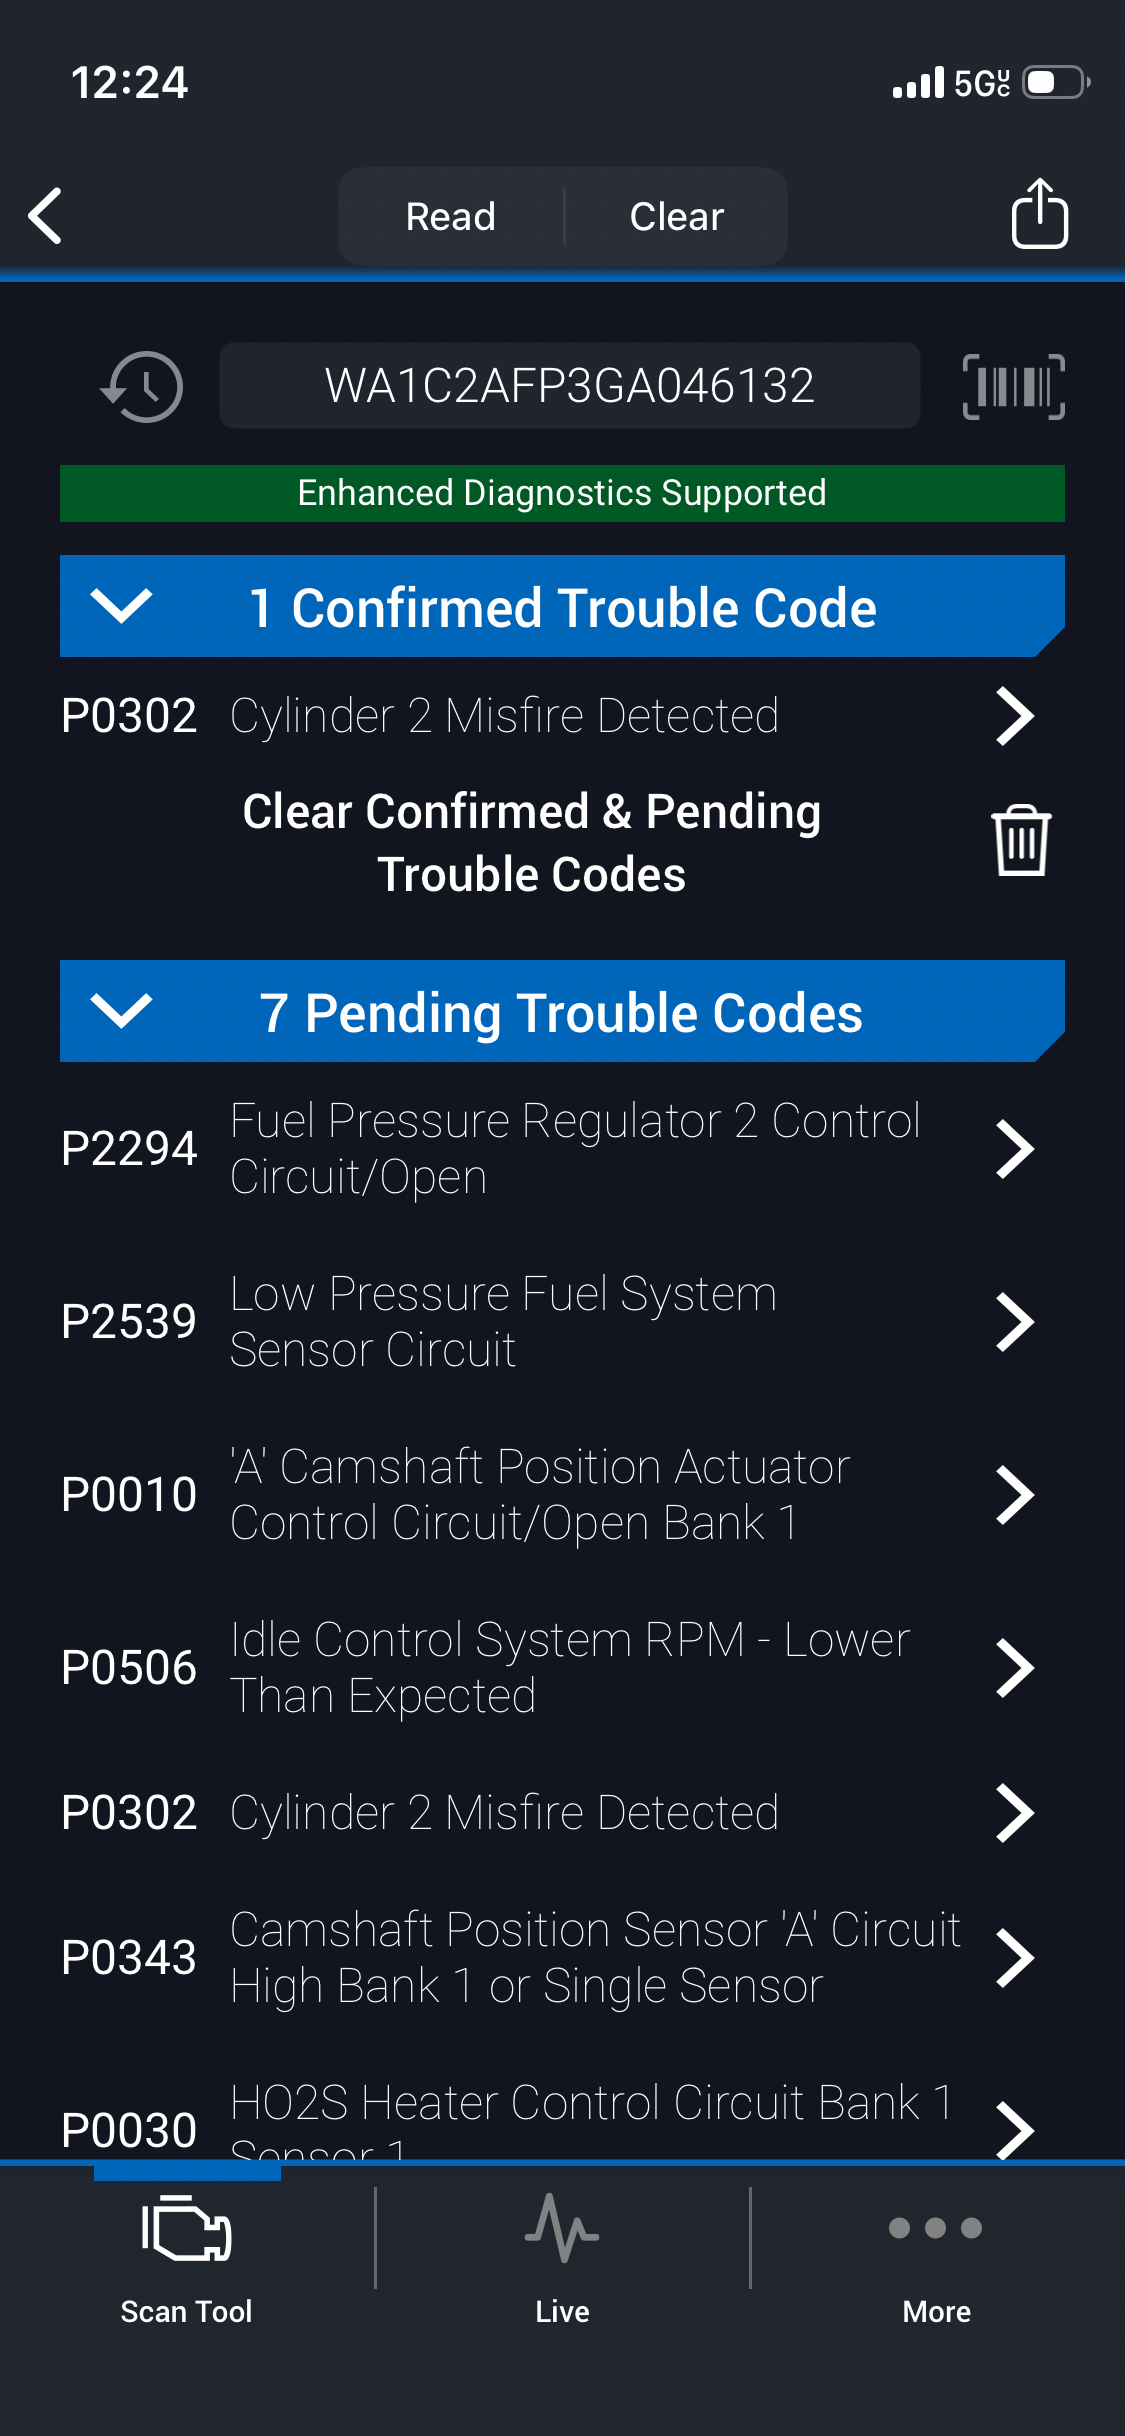Open the scan history clock icon

tap(142, 386)
